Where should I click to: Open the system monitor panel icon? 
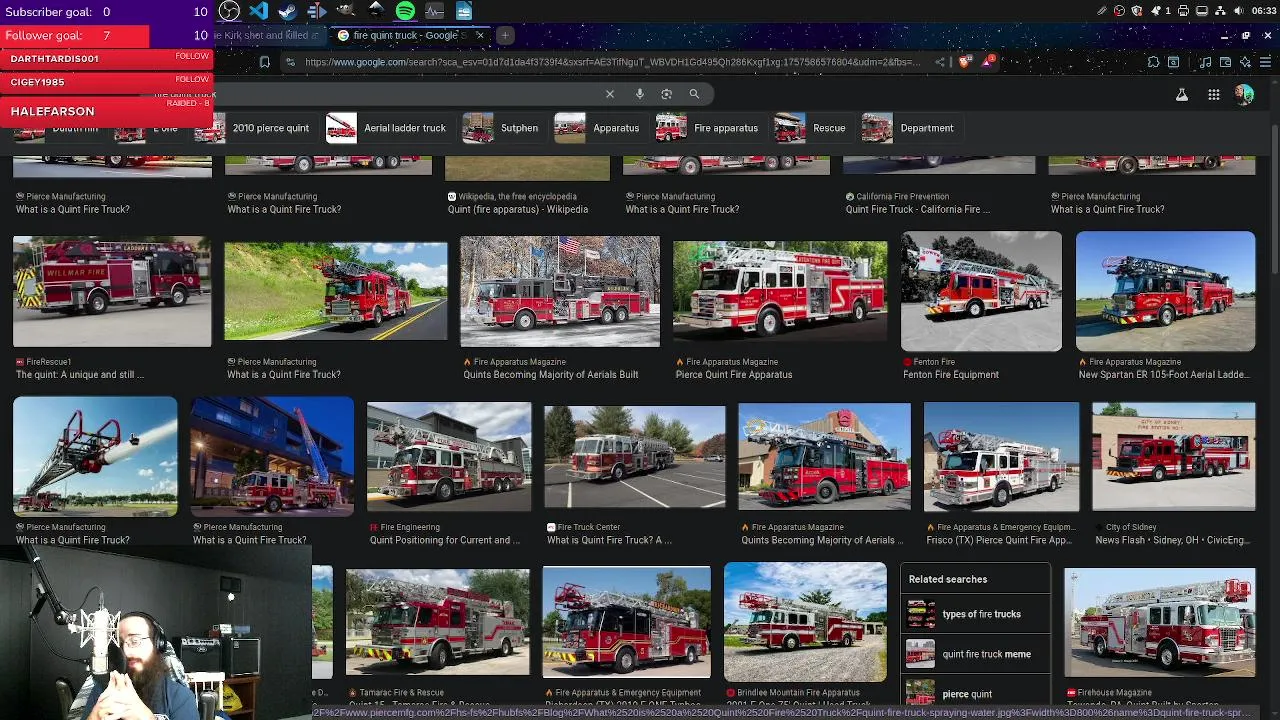point(434,11)
